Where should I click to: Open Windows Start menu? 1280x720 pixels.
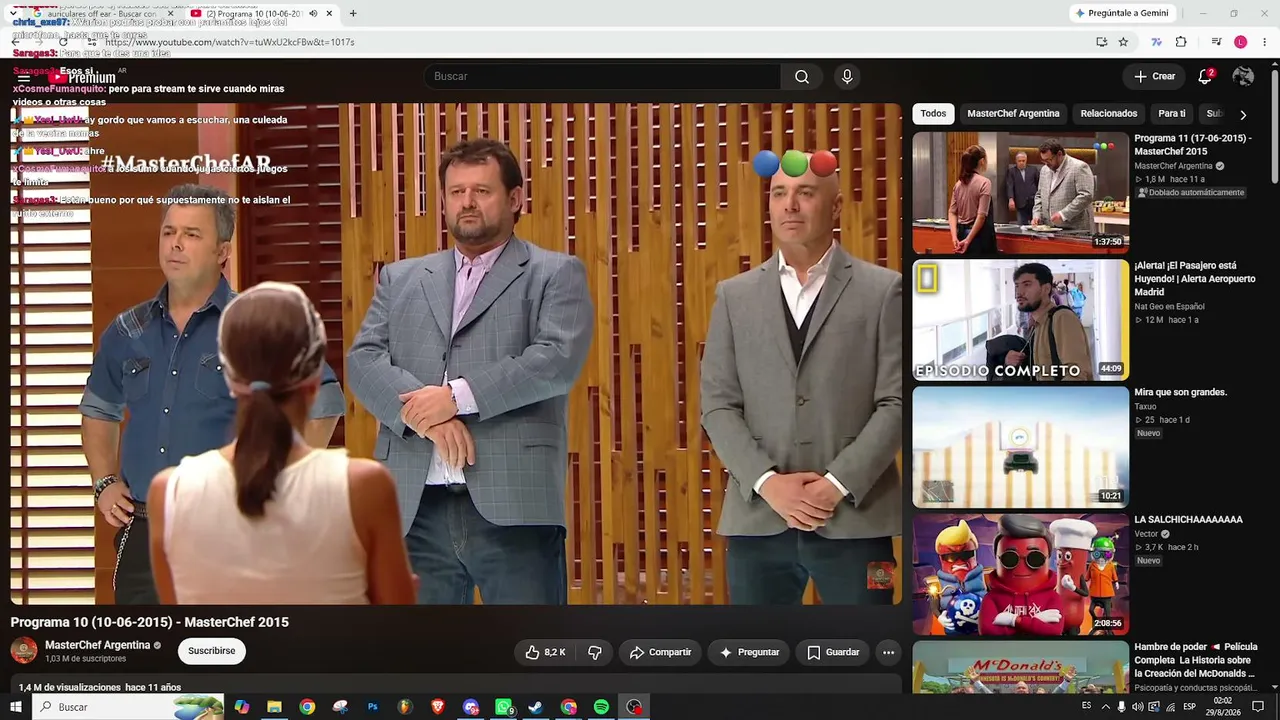pyautogui.click(x=16, y=707)
